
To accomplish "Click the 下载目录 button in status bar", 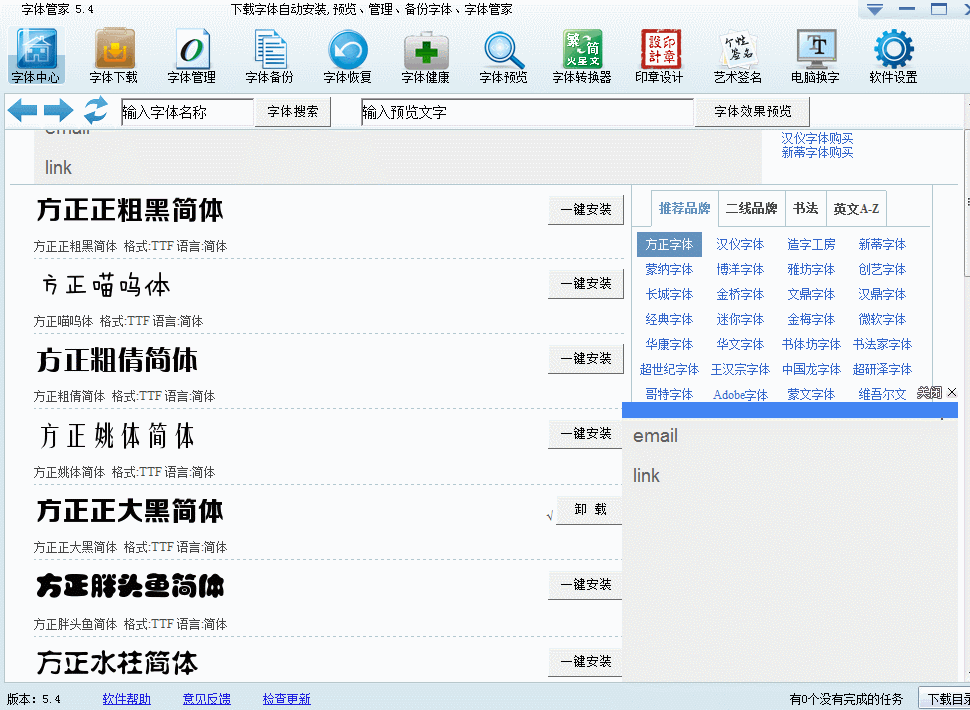I will point(944,699).
